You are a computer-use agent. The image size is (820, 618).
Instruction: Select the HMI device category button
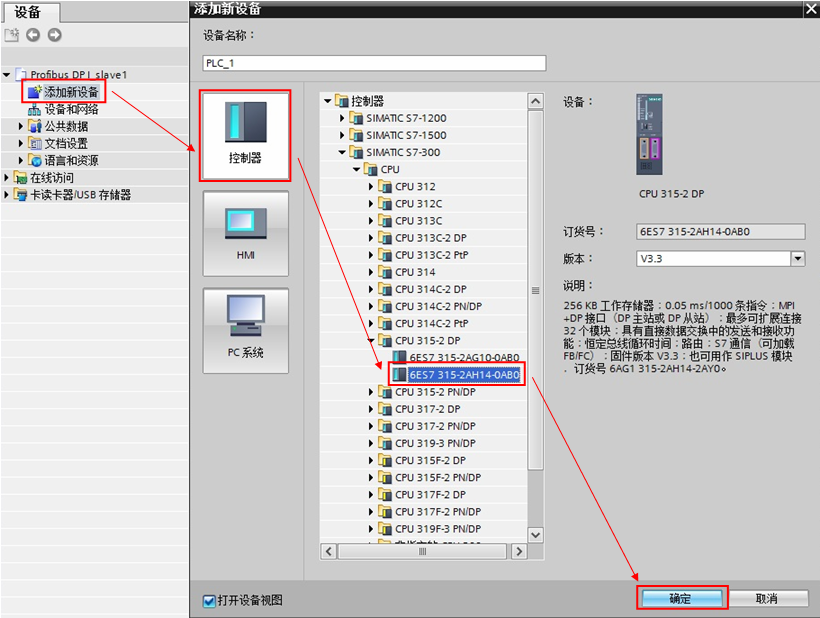pos(245,234)
